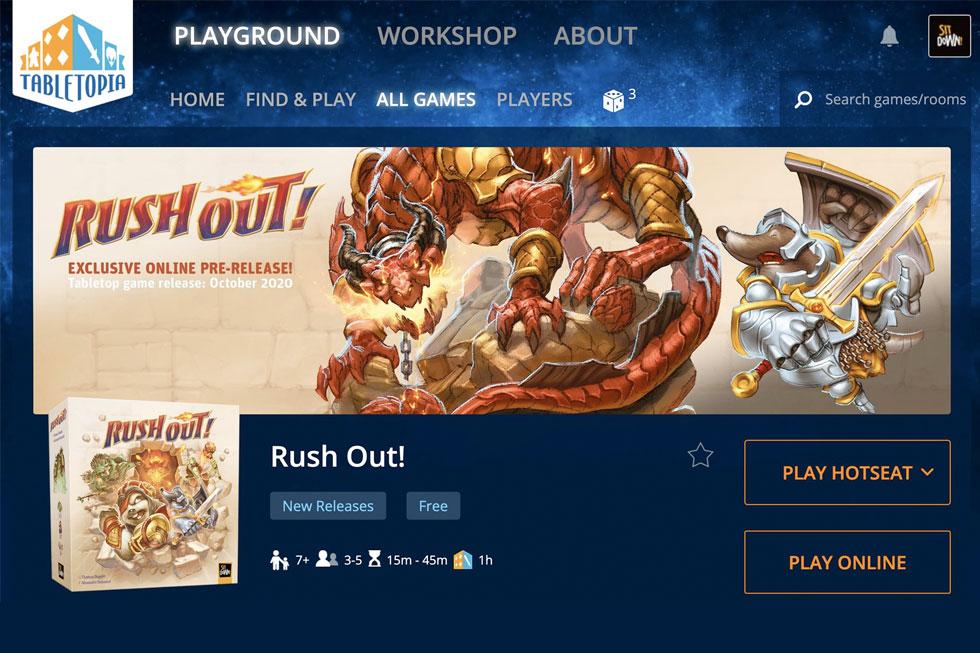Expand the Play Hotseat dropdown arrow
Image resolution: width=980 pixels, height=653 pixels.
(928, 472)
